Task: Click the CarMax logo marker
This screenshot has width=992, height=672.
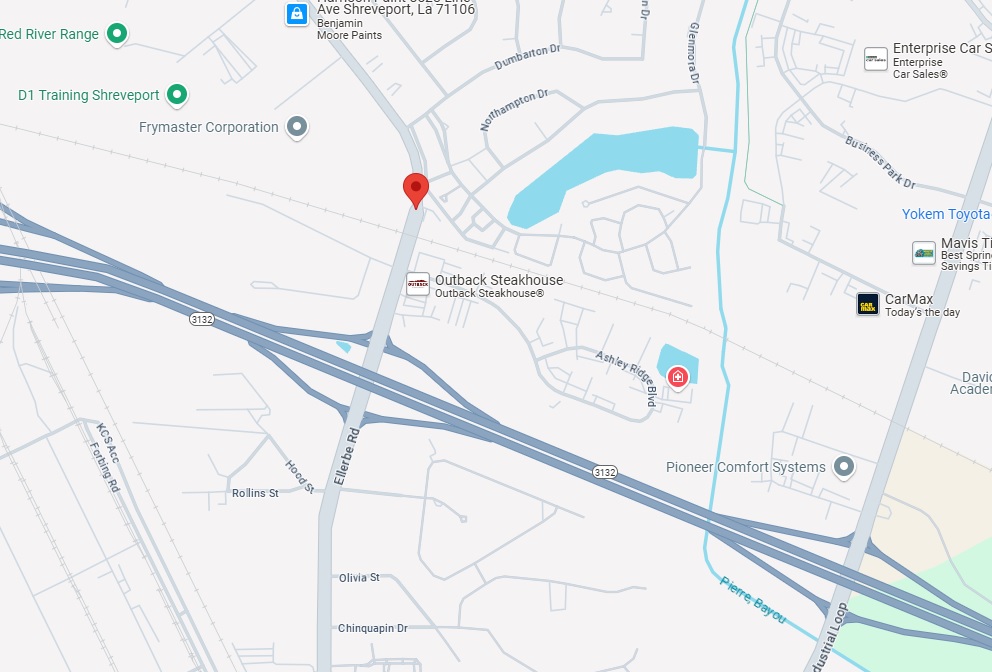Action: [x=867, y=304]
